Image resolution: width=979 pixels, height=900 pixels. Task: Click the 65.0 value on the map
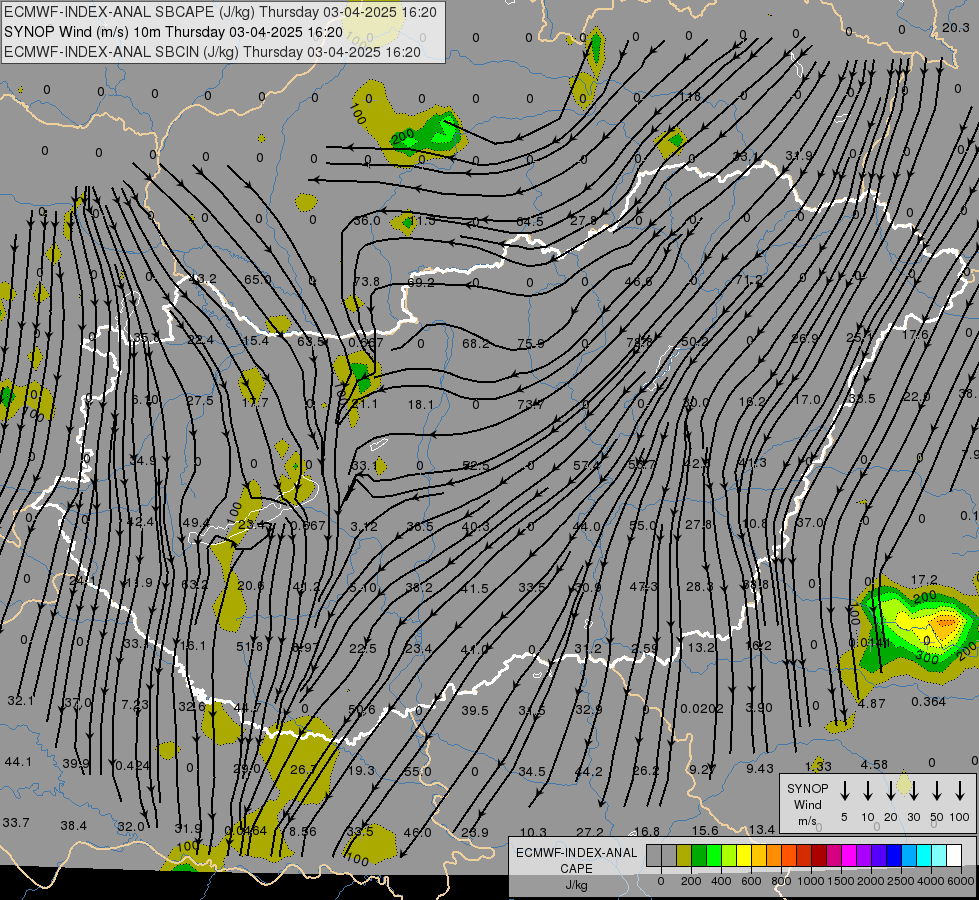[x=258, y=279]
